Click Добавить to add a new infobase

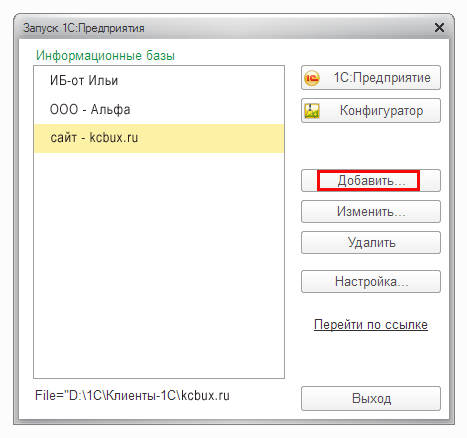pos(371,181)
